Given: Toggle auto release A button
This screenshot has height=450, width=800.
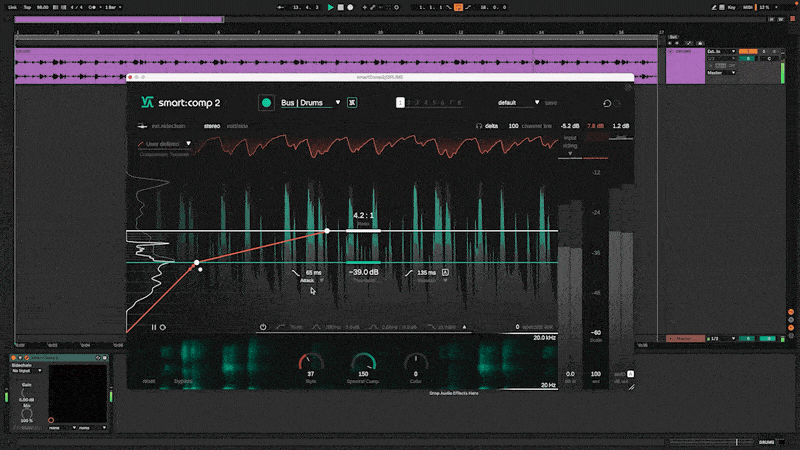Looking at the screenshot, I should pyautogui.click(x=445, y=272).
